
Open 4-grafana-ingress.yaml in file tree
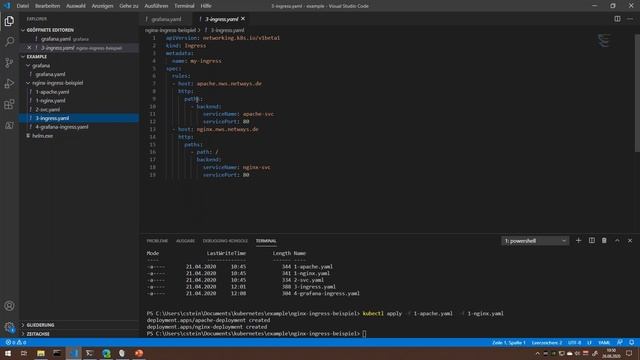click(x=62, y=127)
